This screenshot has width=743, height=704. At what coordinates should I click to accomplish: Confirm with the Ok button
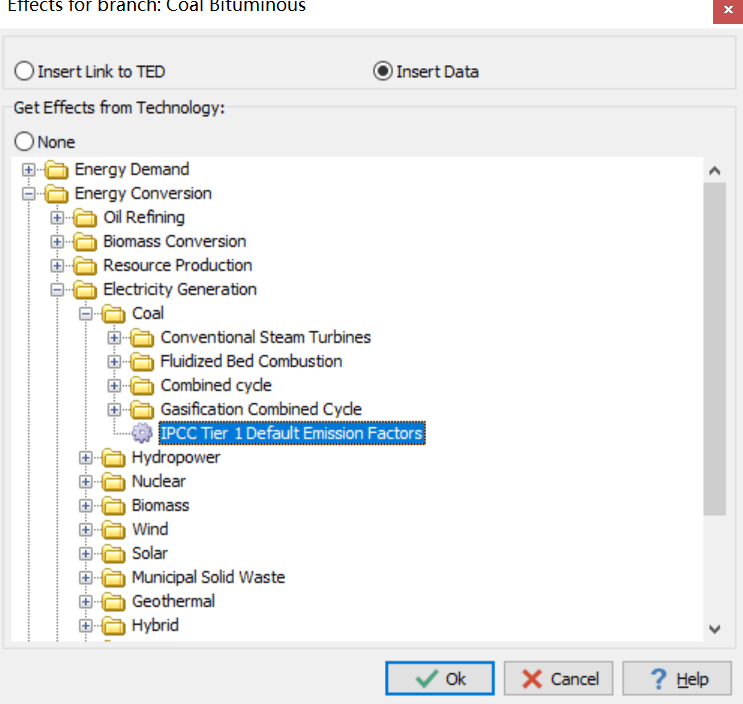[x=440, y=678]
